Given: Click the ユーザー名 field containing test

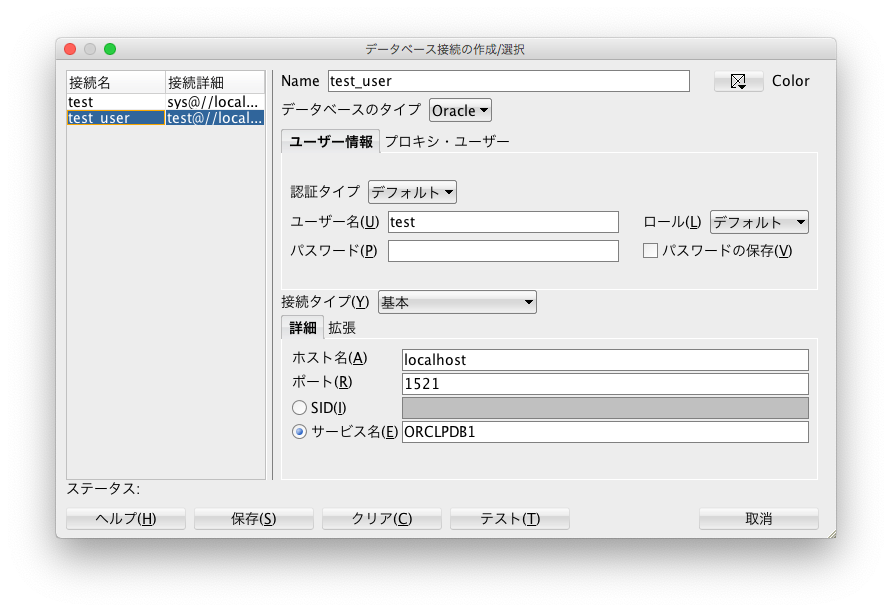Looking at the screenshot, I should (x=503, y=222).
